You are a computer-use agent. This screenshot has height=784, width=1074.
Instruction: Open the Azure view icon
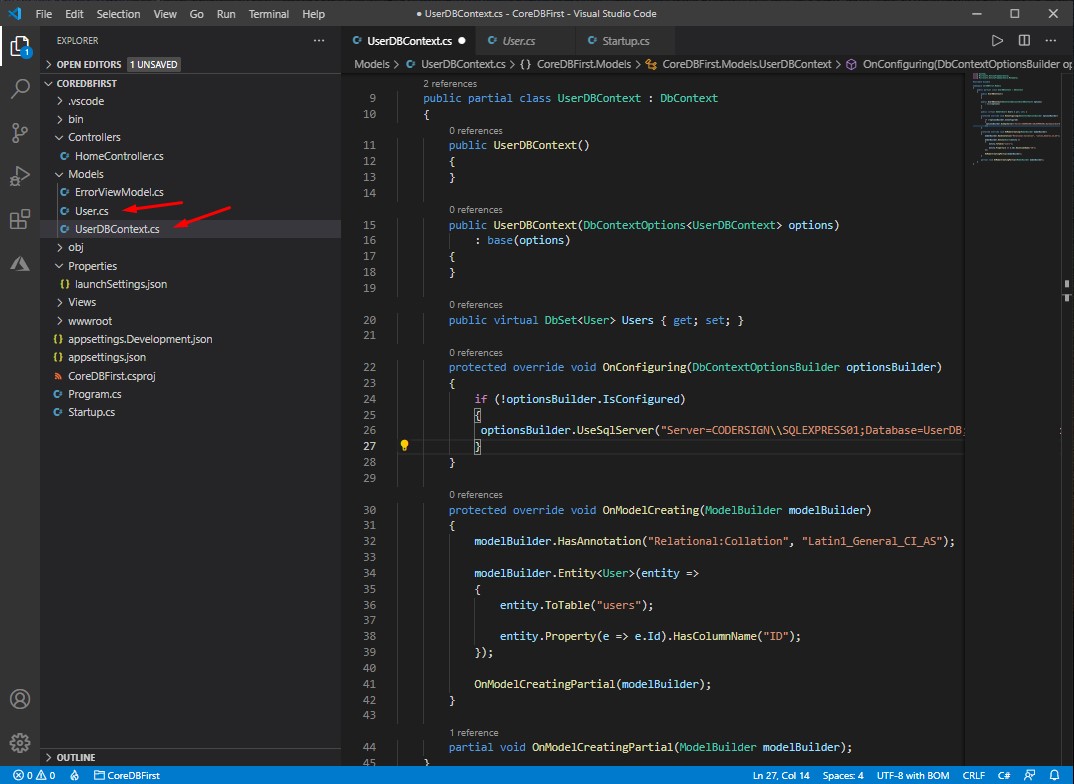pyautogui.click(x=20, y=263)
